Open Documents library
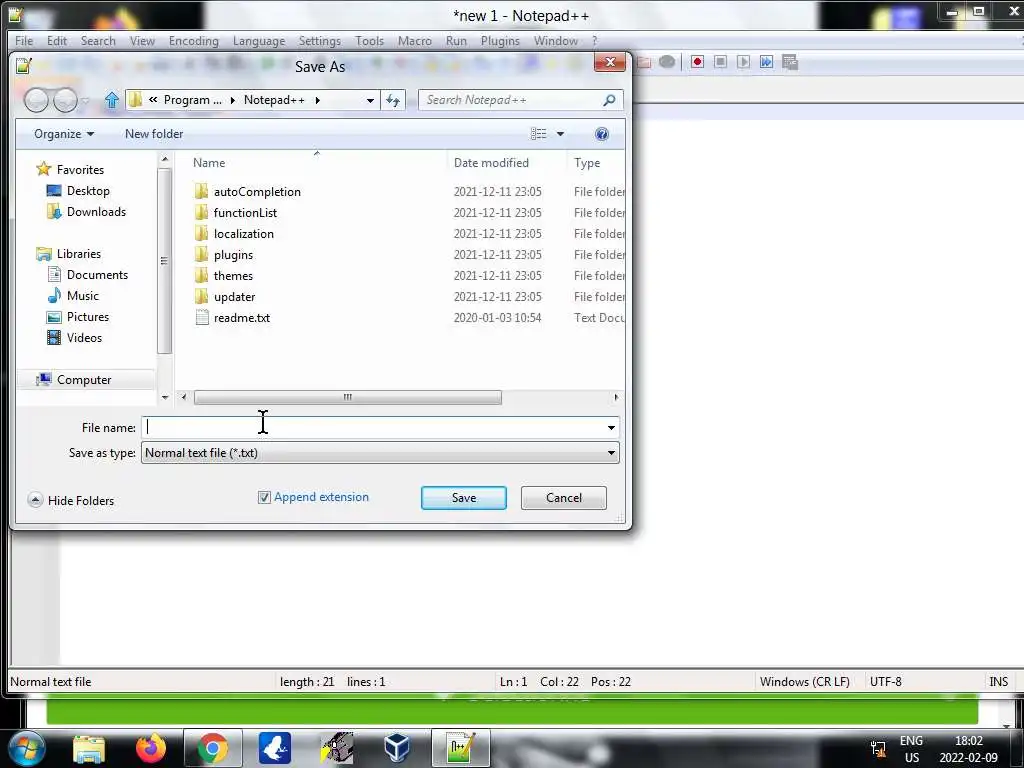The width and height of the screenshot is (1024, 768). pos(97,274)
